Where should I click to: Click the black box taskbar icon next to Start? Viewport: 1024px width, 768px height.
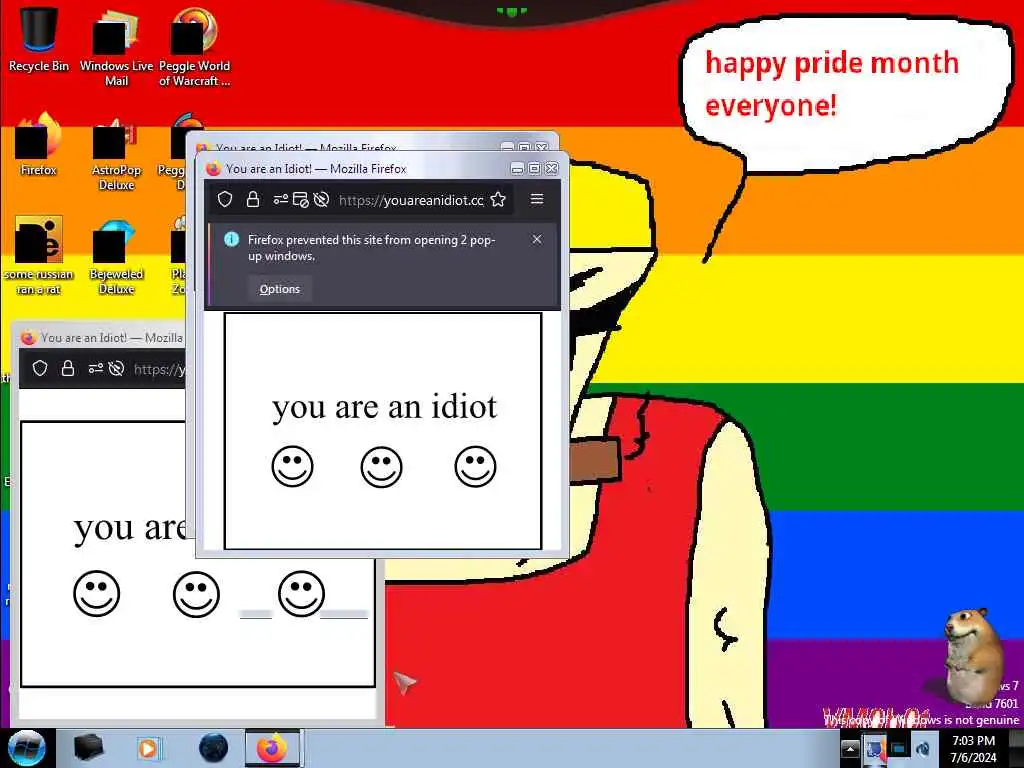click(x=88, y=748)
